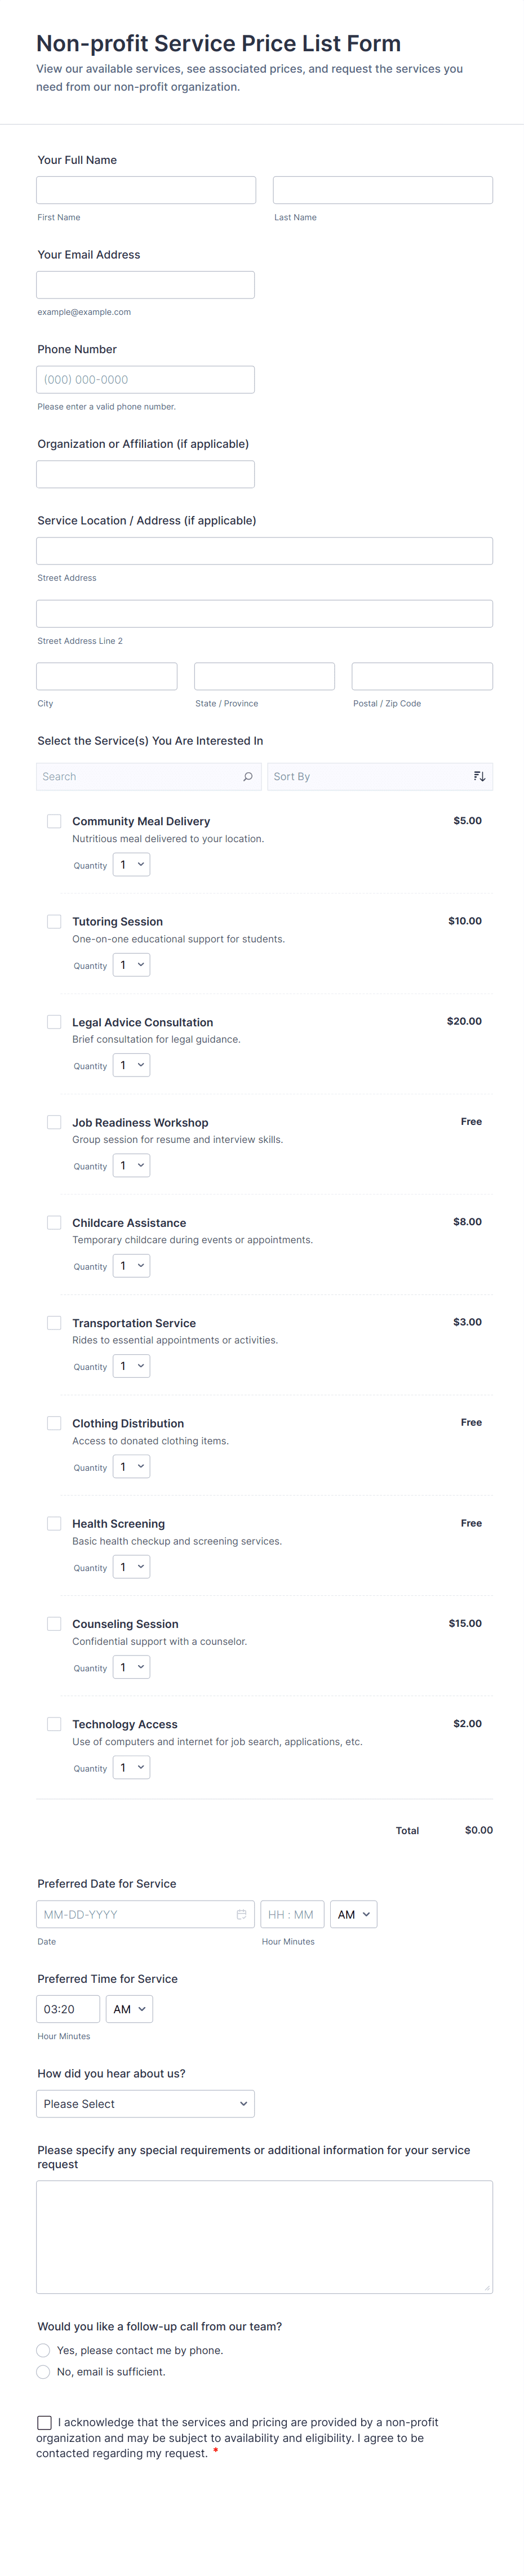Click the Phone Number input
The width and height of the screenshot is (524, 2576).
tap(145, 379)
